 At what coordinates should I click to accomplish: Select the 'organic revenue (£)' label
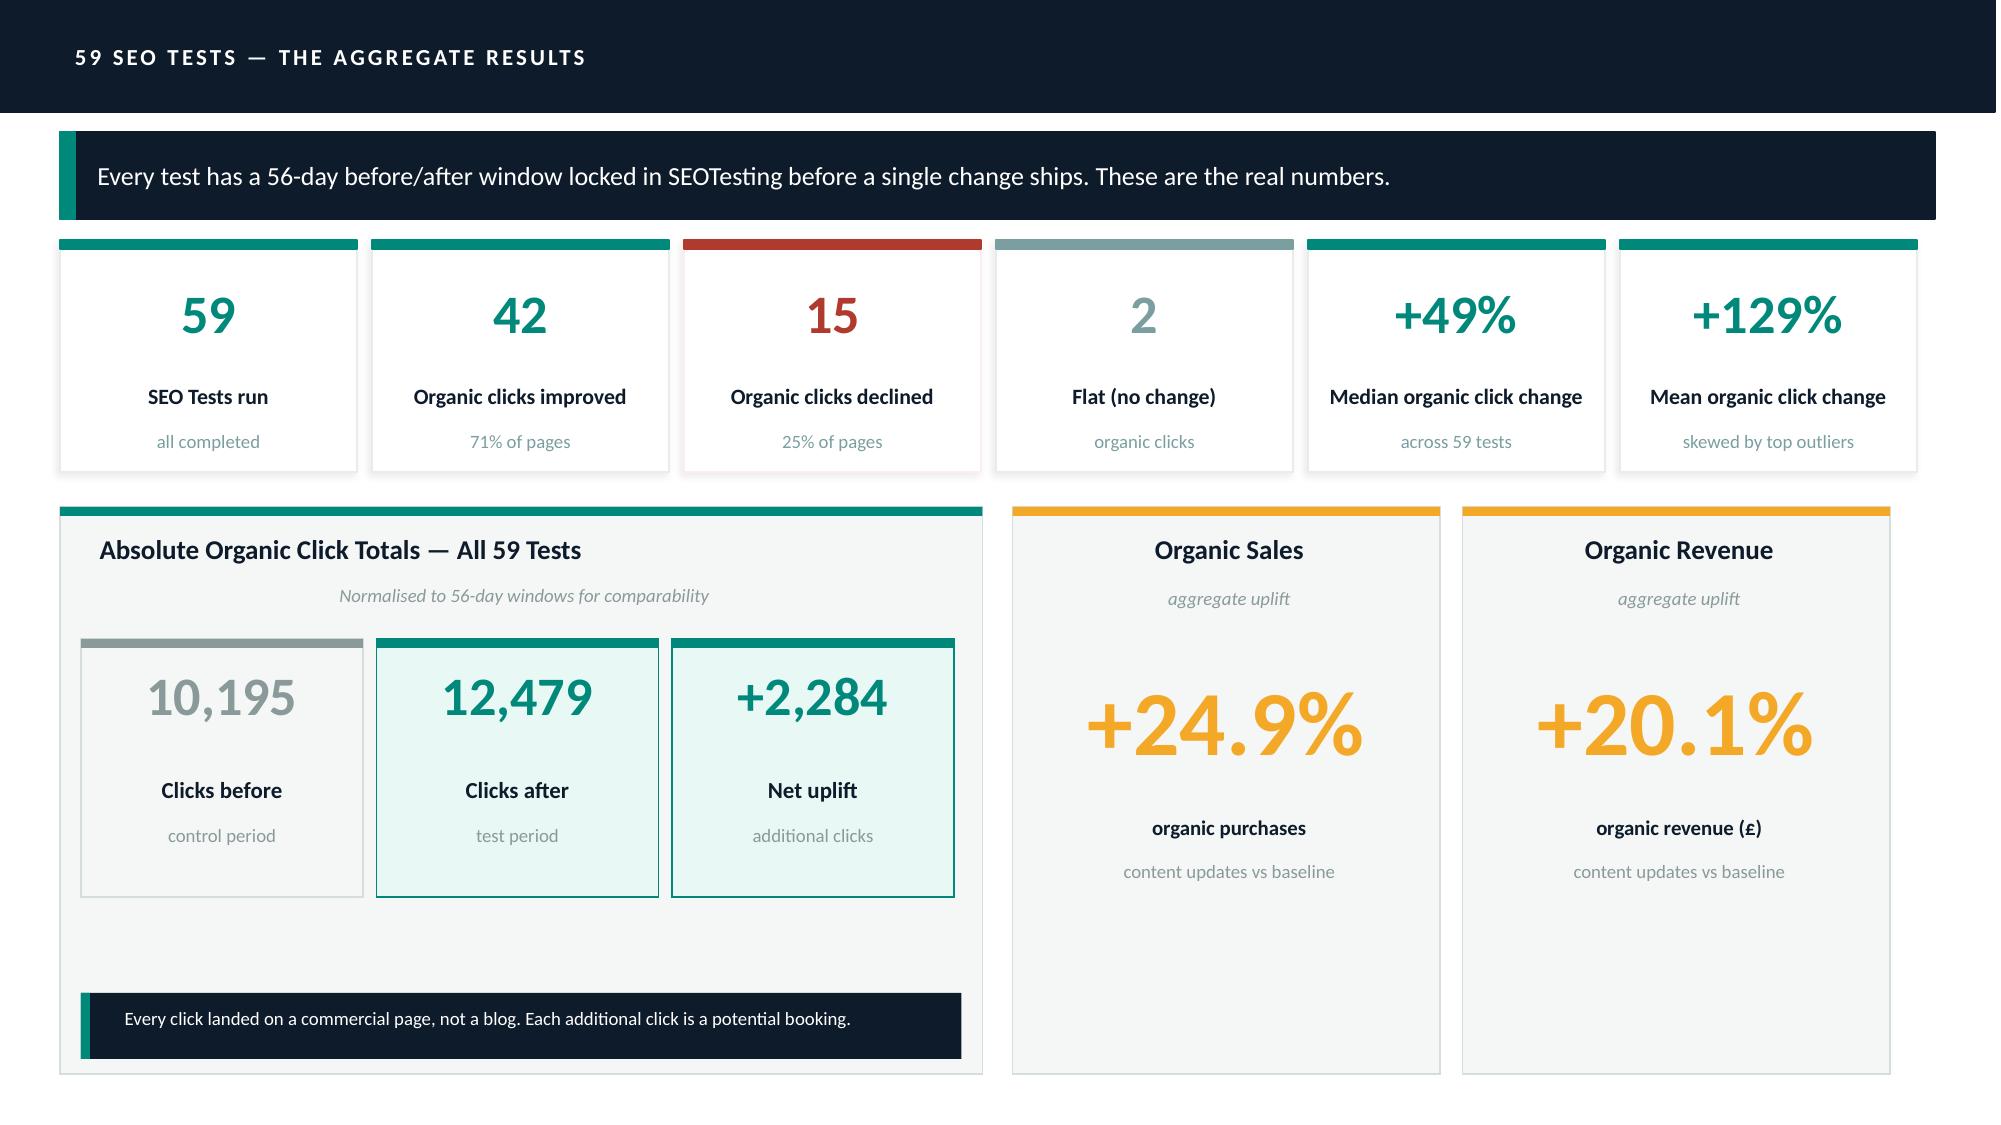coord(1679,829)
